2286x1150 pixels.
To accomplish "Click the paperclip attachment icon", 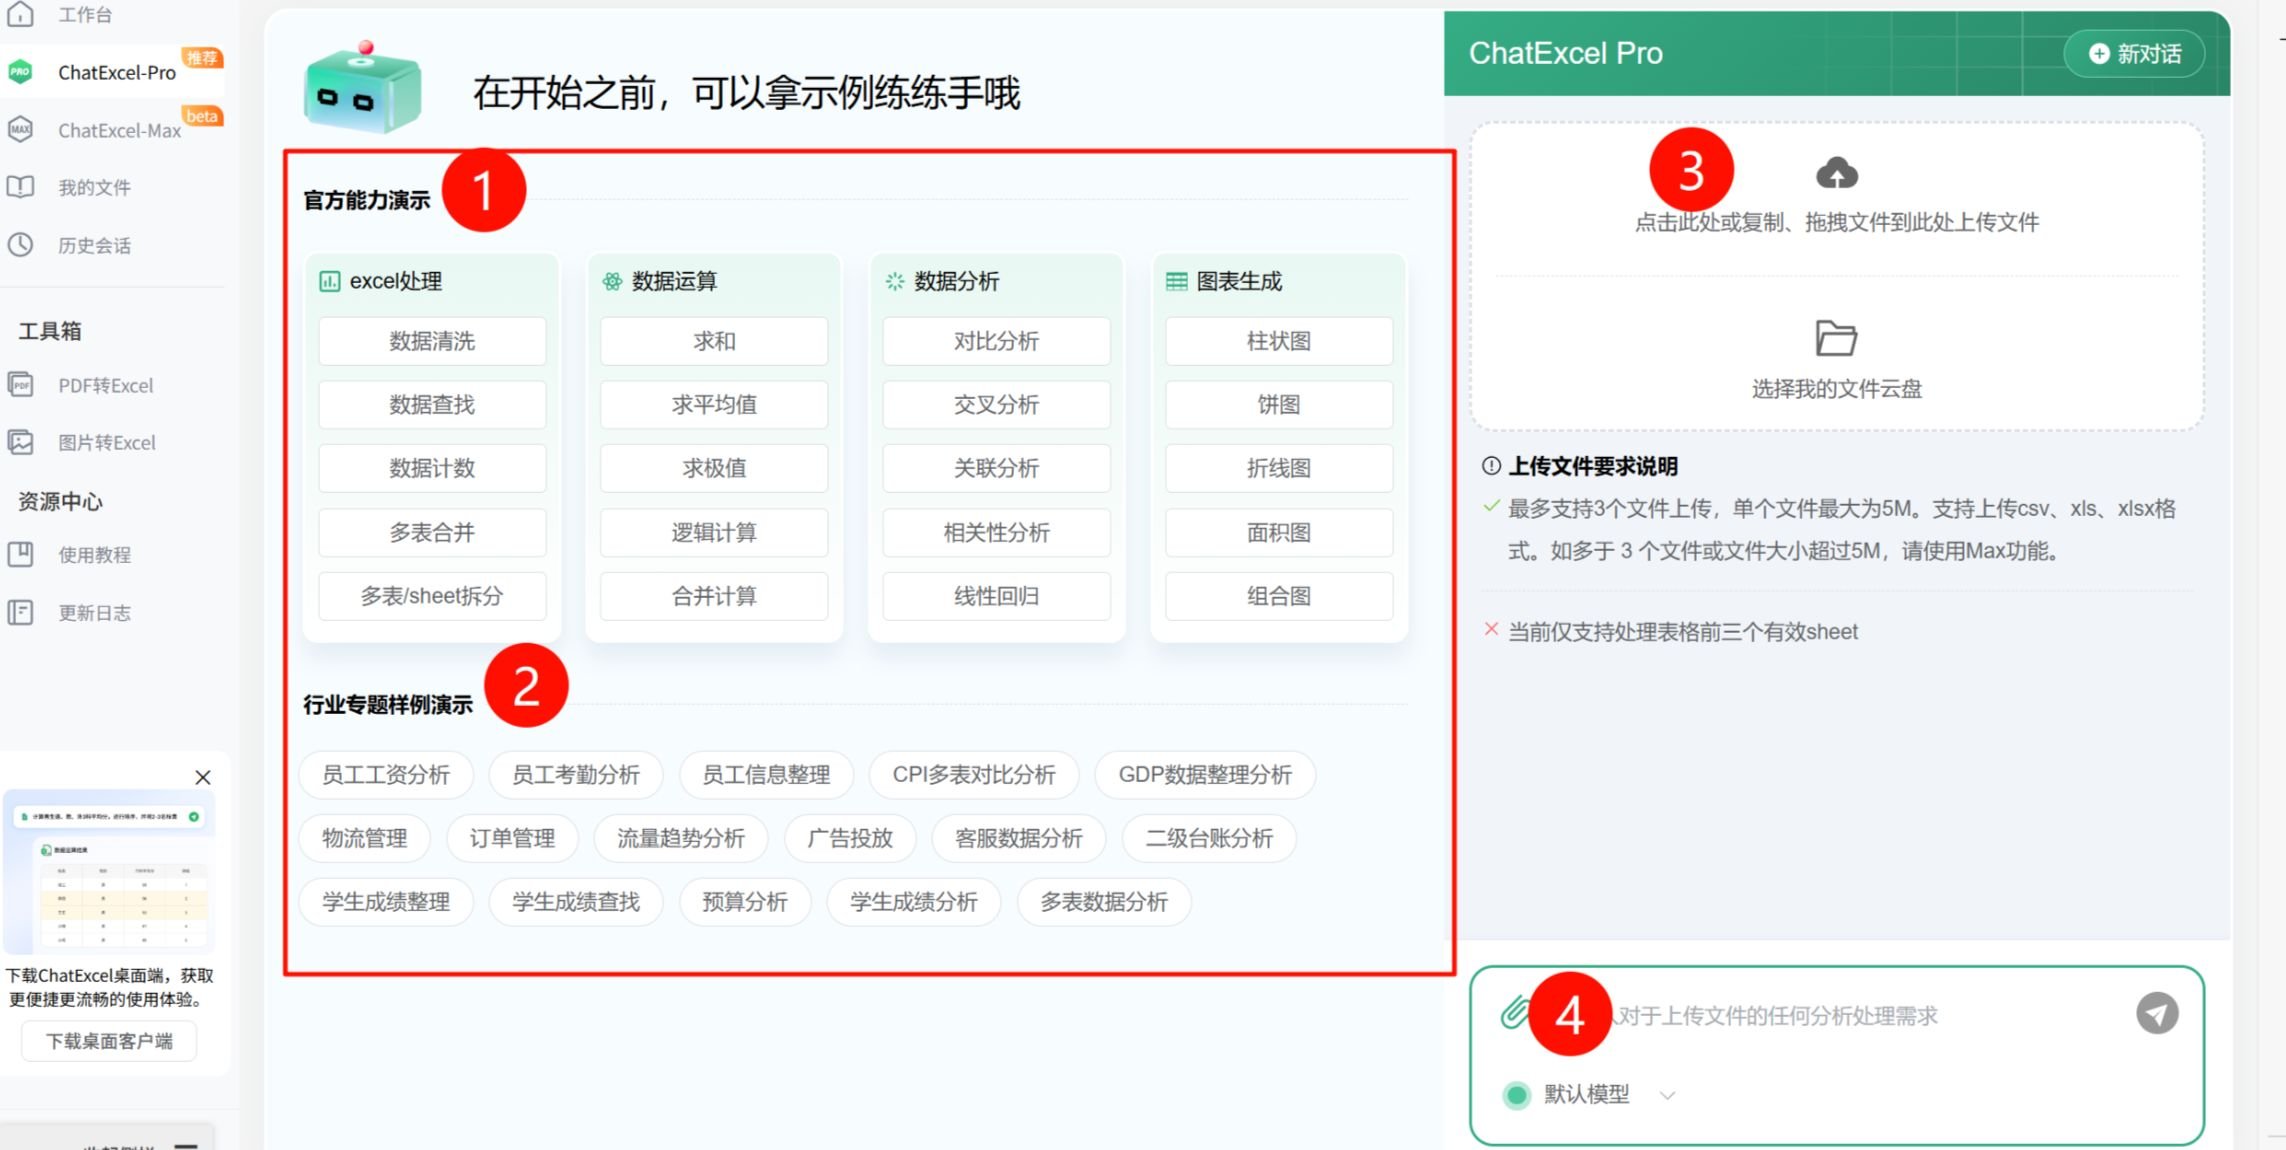I will (1515, 1013).
